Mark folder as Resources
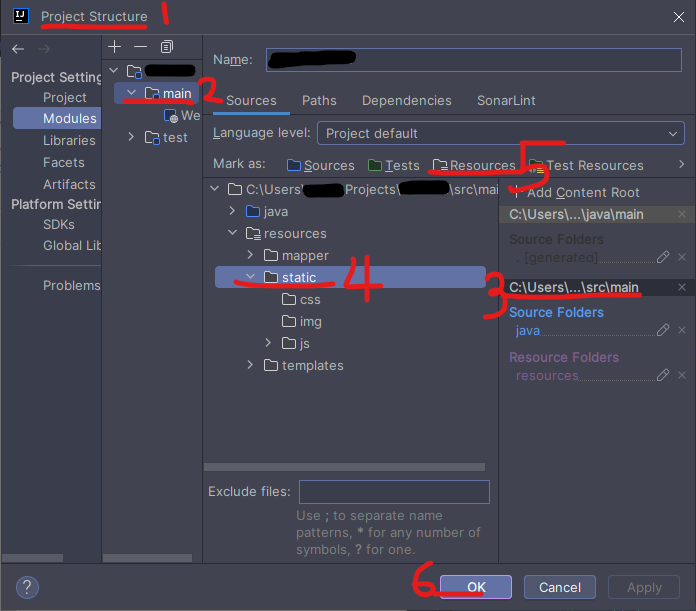The width and height of the screenshot is (696, 611). (x=473, y=165)
